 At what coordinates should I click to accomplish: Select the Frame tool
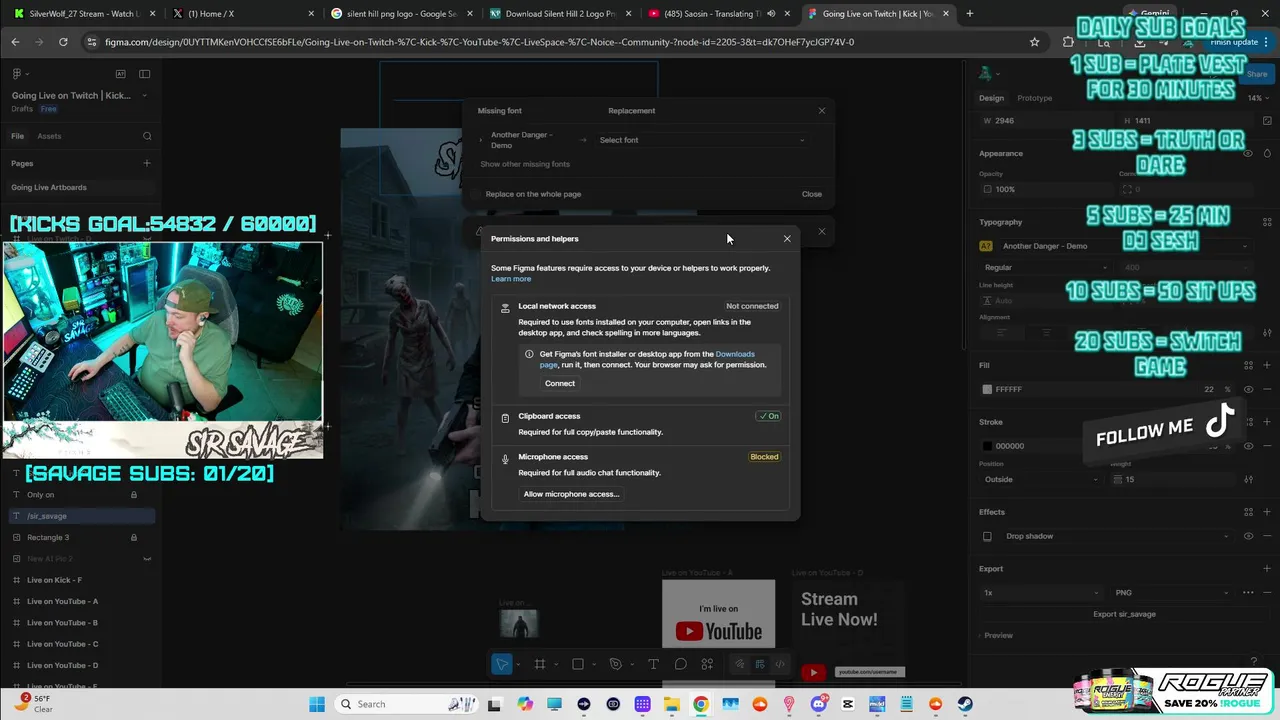pos(540,664)
